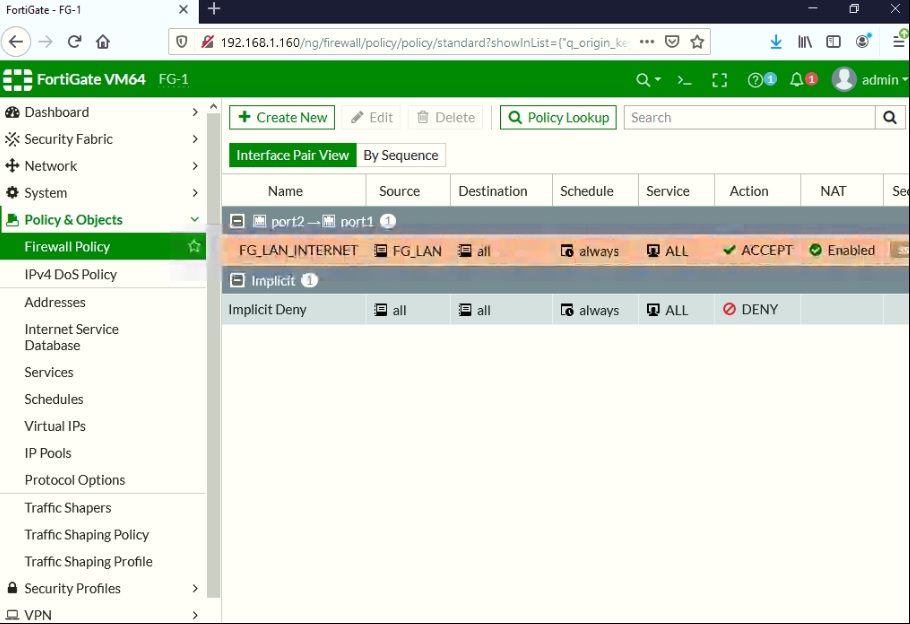Image resolution: width=910 pixels, height=624 pixels.
Task: Click the FortiGate VM64 logo icon
Action: click(16, 79)
